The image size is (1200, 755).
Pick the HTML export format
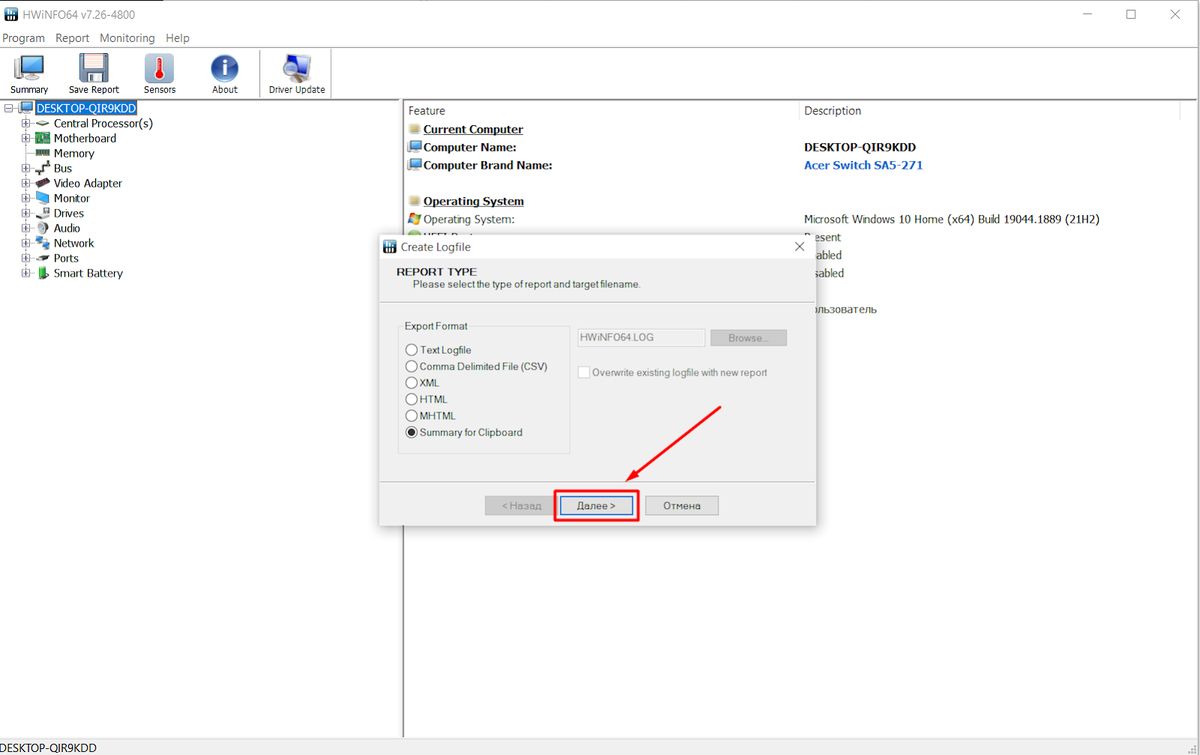coord(412,400)
